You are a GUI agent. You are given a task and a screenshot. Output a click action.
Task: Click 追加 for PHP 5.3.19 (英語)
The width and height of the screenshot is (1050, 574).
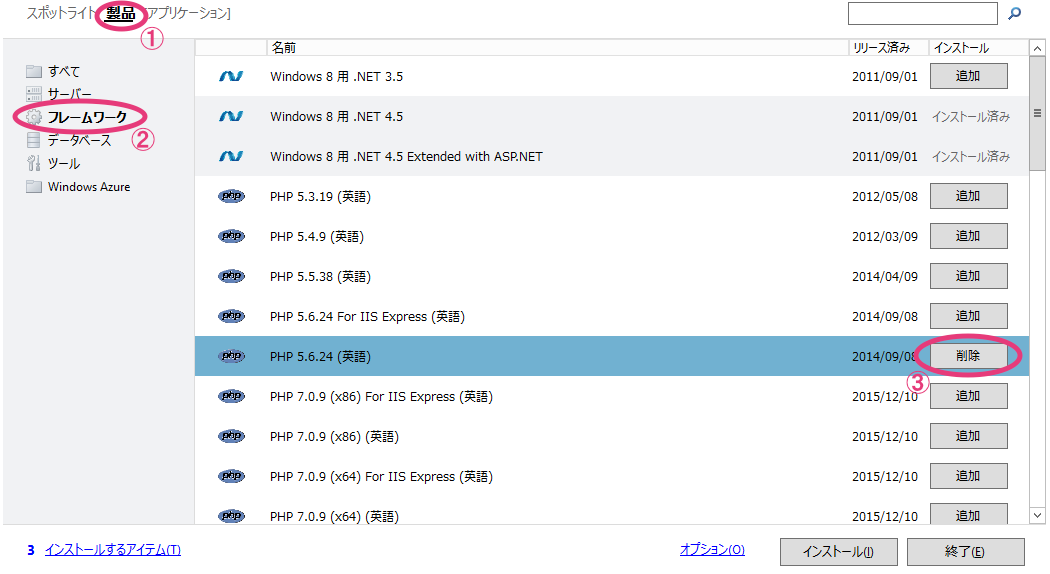click(968, 196)
